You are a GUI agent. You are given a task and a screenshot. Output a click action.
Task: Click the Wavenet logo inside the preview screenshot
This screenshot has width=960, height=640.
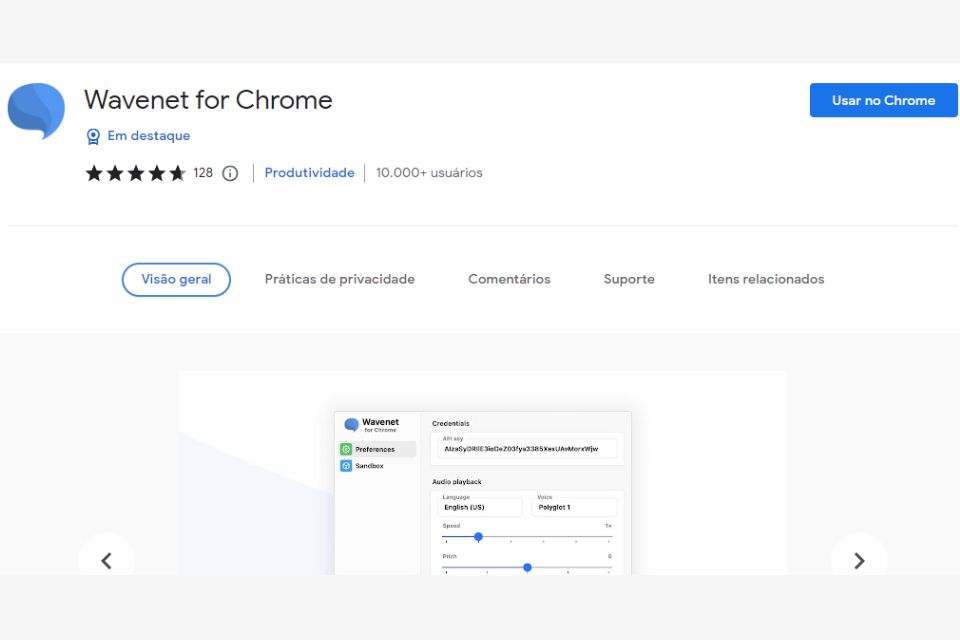tap(352, 423)
